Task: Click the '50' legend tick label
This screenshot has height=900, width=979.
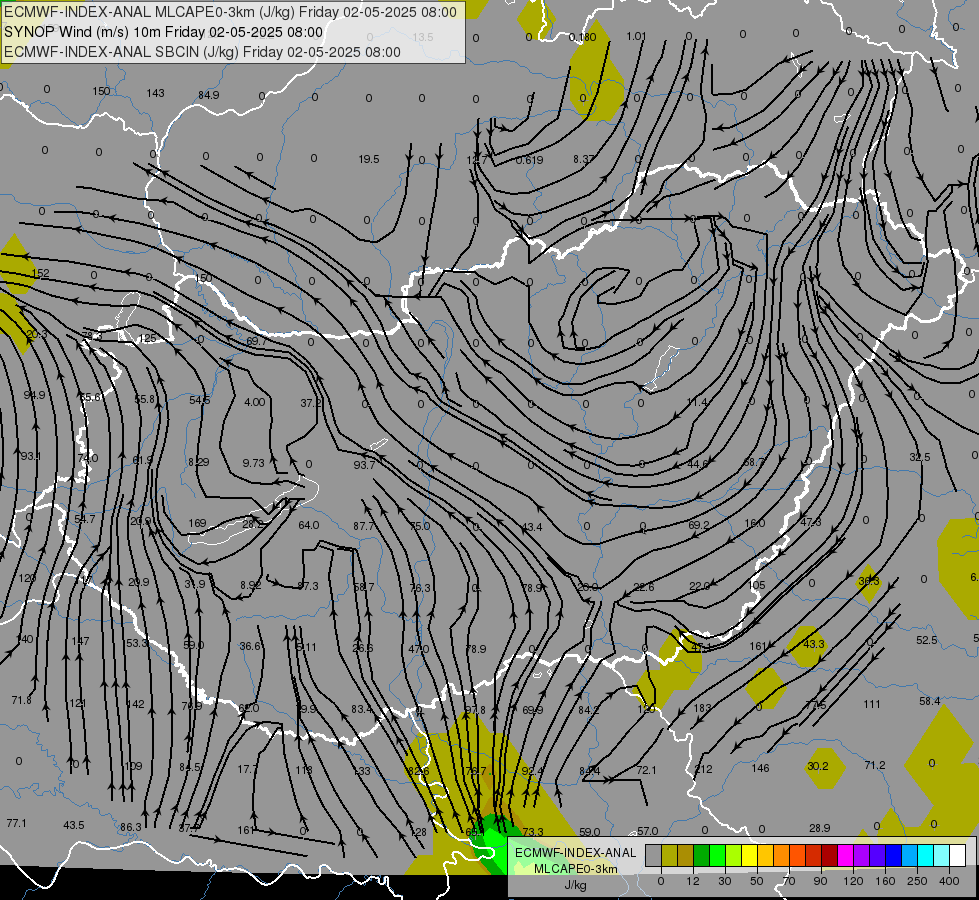Action: click(x=756, y=881)
